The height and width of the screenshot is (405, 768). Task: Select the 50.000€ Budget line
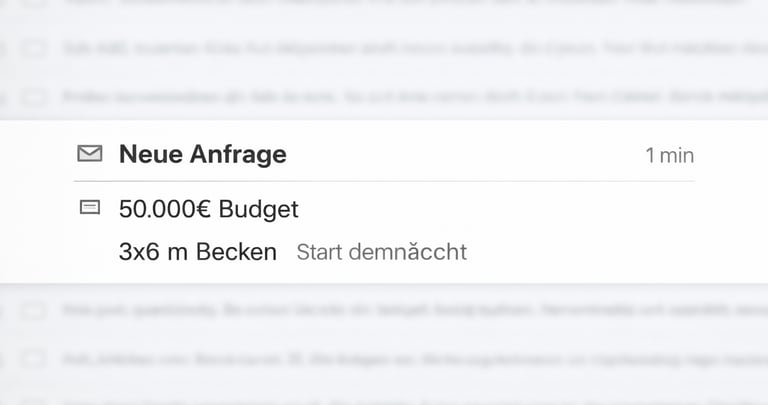pyautogui.click(x=208, y=209)
